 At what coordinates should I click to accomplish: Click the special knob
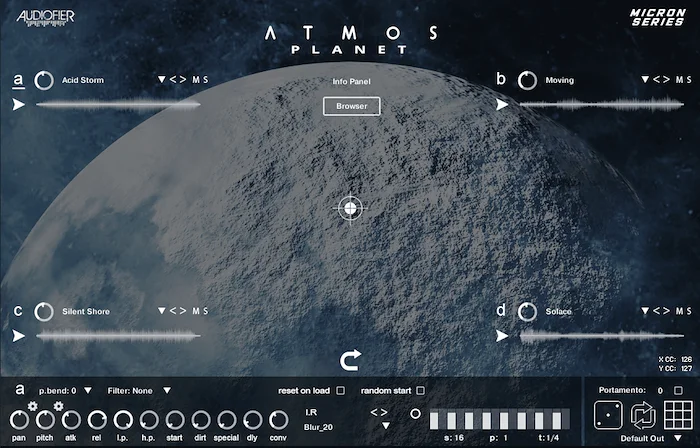pyautogui.click(x=226, y=420)
